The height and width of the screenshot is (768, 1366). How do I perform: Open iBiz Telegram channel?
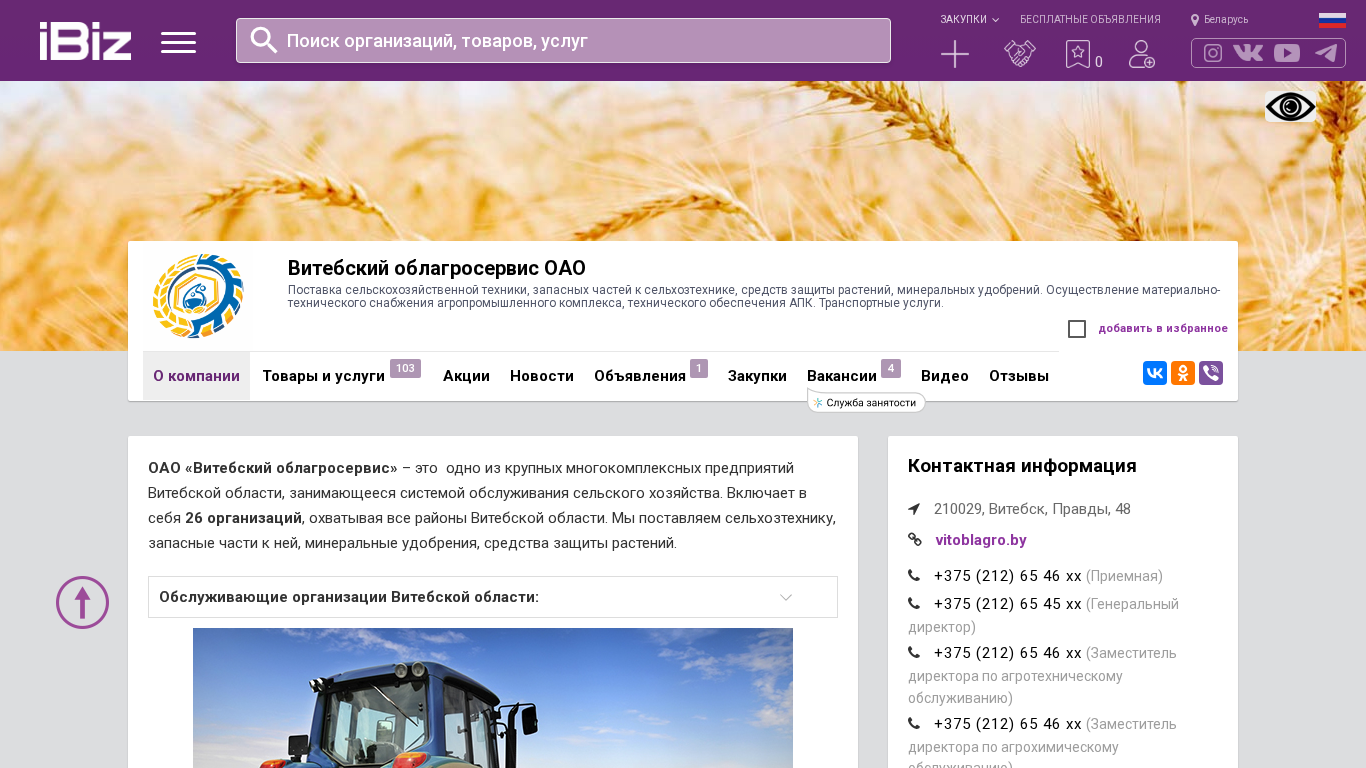click(x=1326, y=53)
